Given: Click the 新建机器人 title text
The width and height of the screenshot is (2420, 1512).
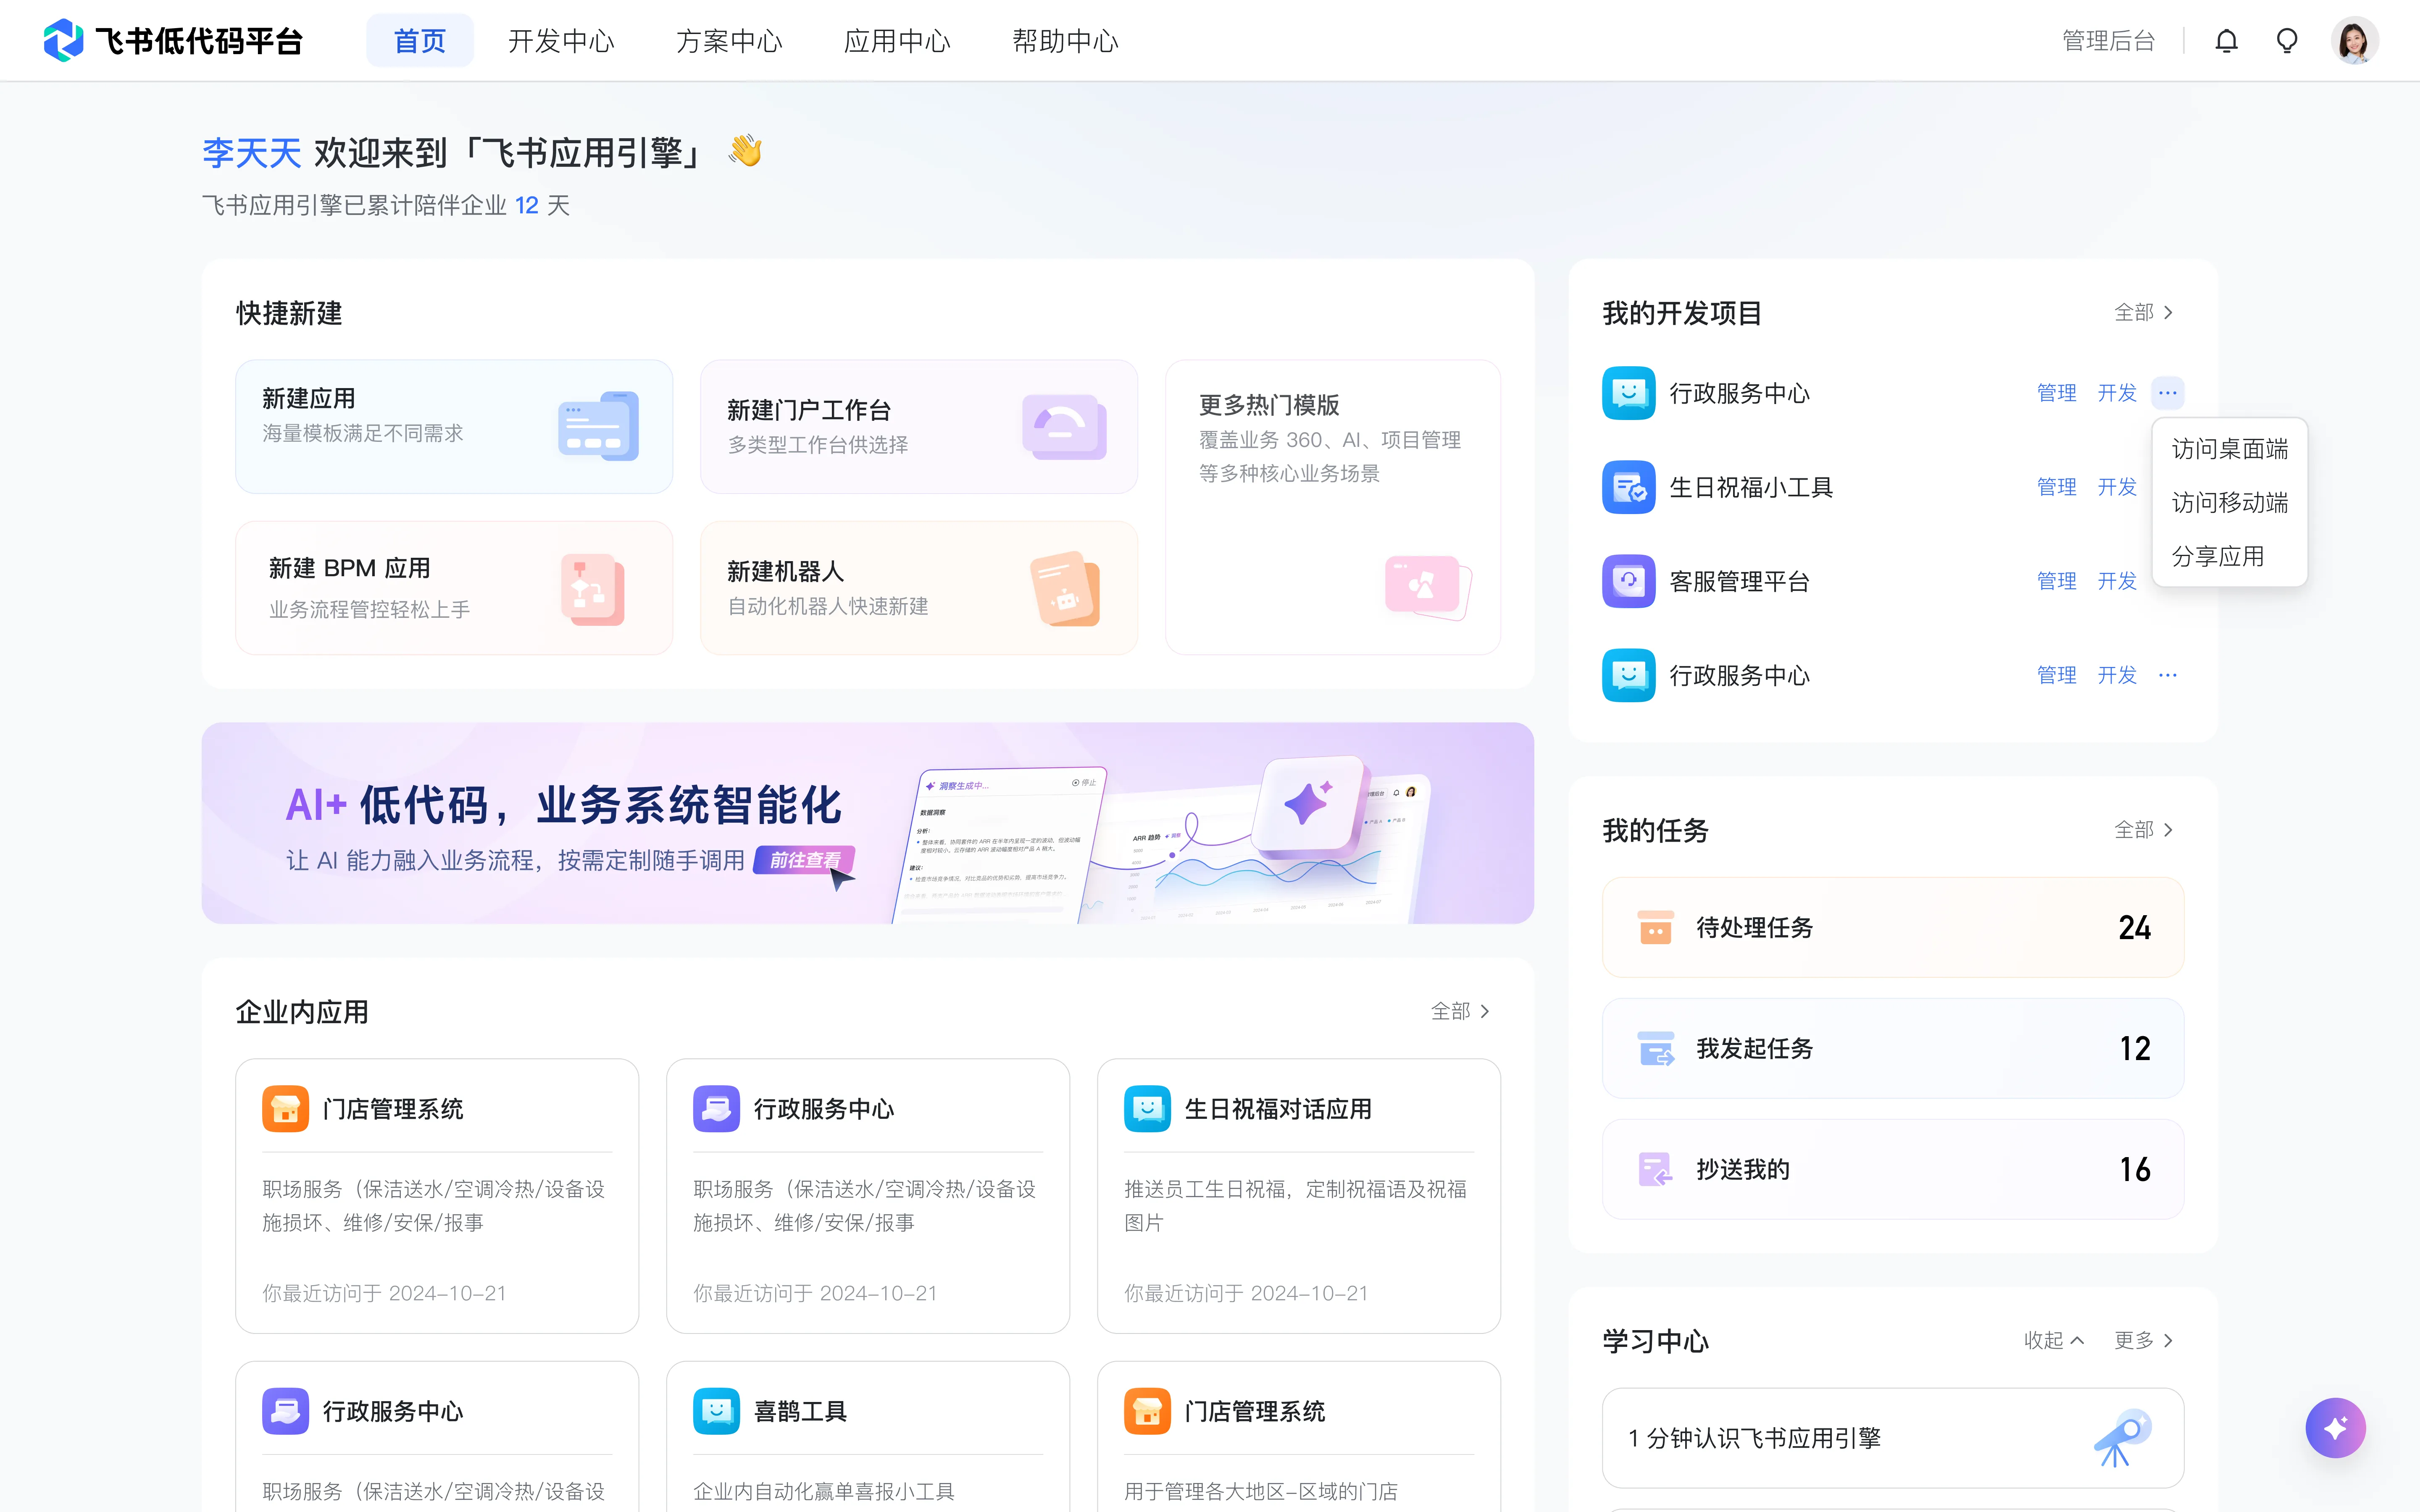Looking at the screenshot, I should pyautogui.click(x=786, y=571).
